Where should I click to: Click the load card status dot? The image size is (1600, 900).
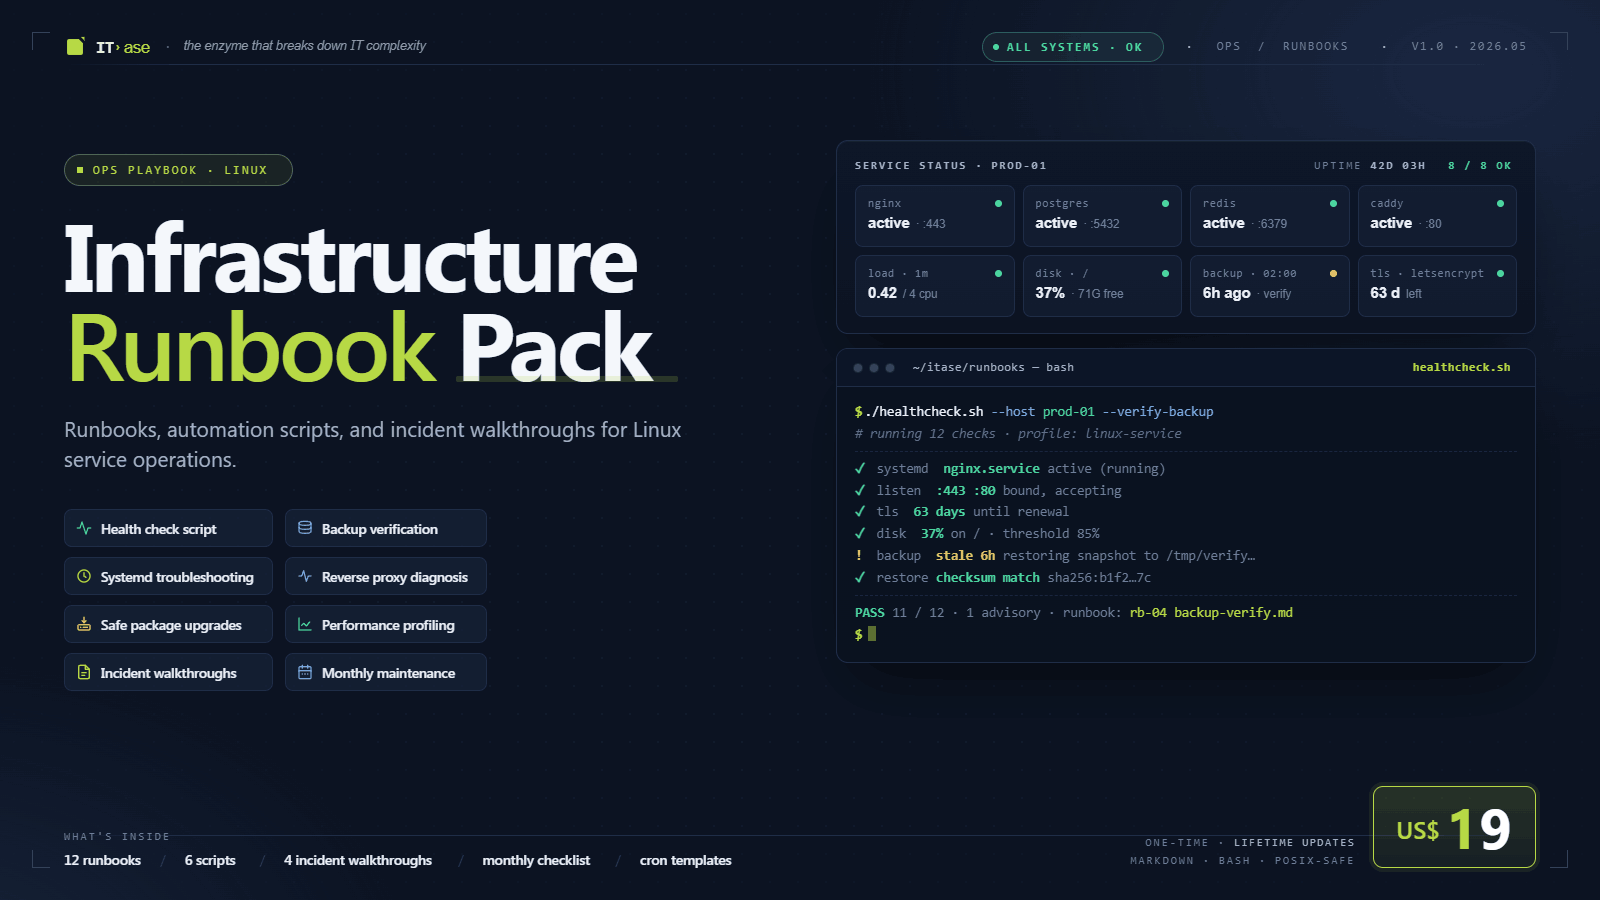998,273
